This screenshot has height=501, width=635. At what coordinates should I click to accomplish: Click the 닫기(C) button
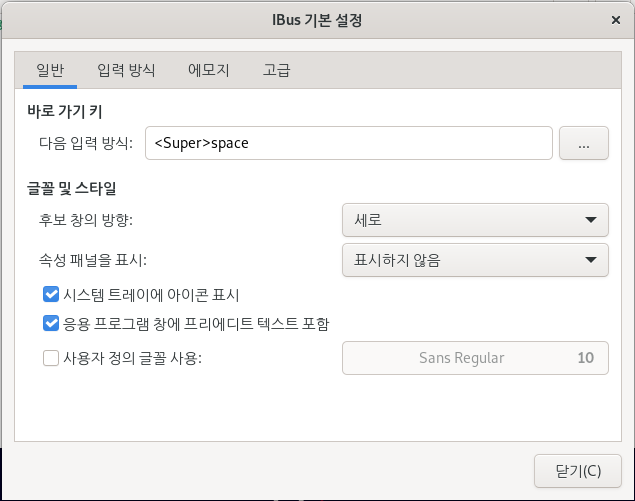point(577,471)
